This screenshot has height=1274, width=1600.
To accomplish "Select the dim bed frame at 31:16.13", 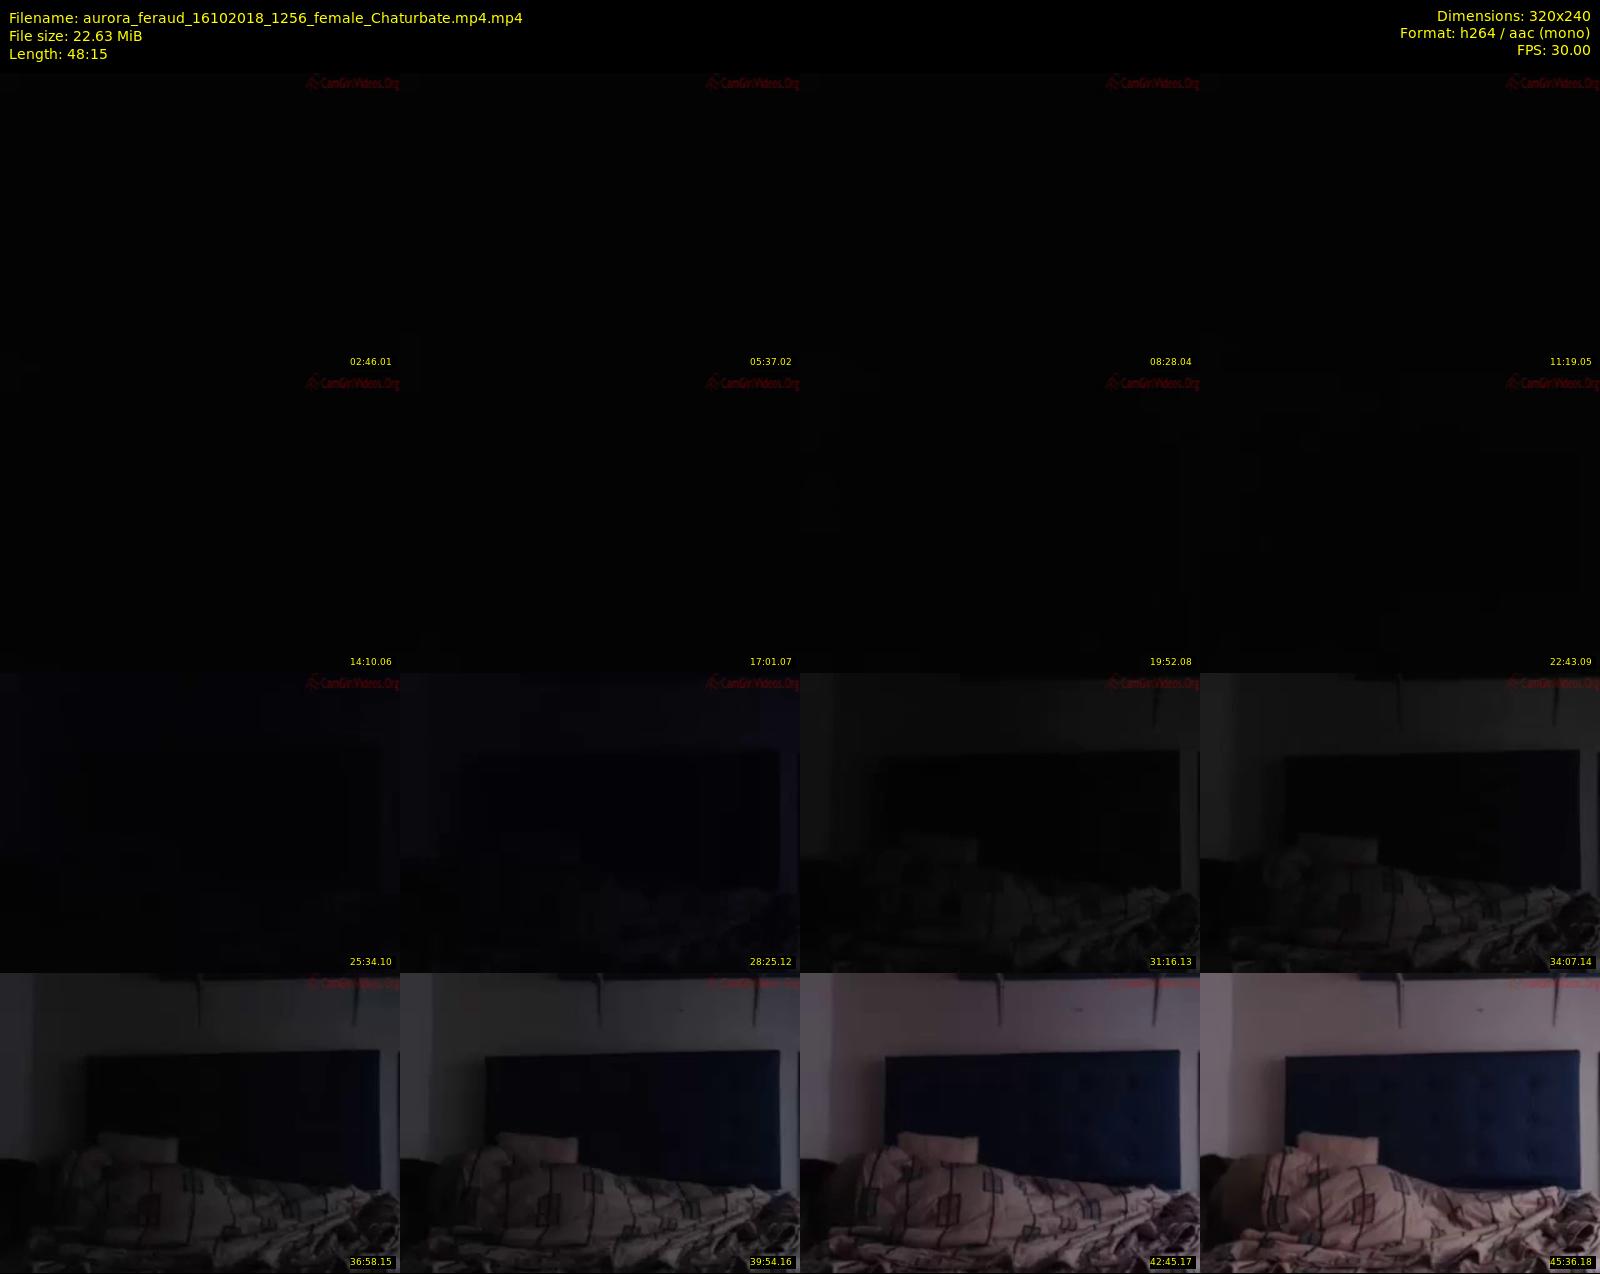I will pyautogui.click(x=1000, y=822).
